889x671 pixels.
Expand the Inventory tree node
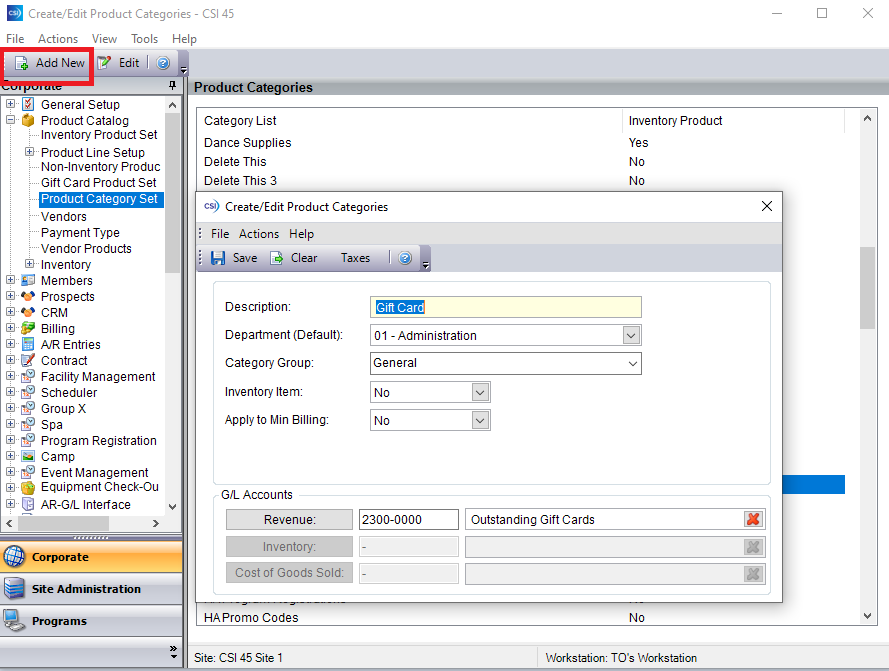(29, 264)
